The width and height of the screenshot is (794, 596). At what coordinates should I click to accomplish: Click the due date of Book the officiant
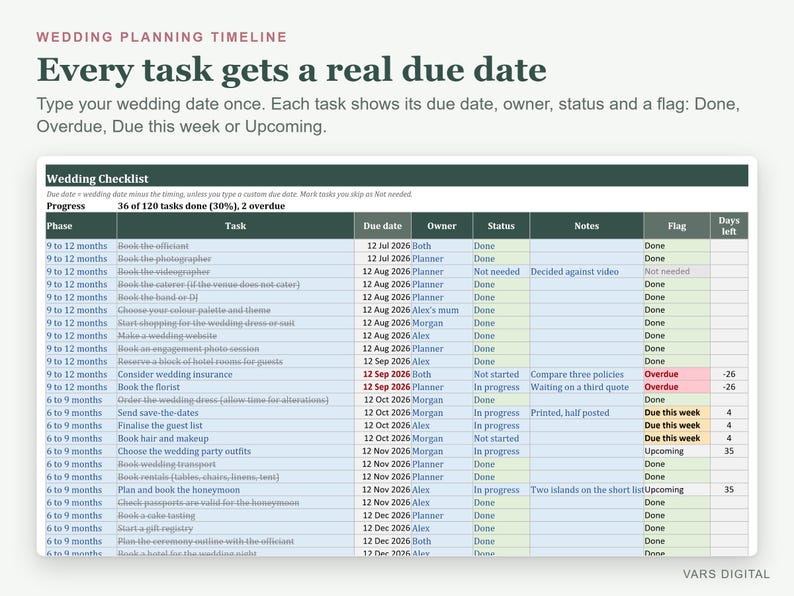tap(382, 246)
